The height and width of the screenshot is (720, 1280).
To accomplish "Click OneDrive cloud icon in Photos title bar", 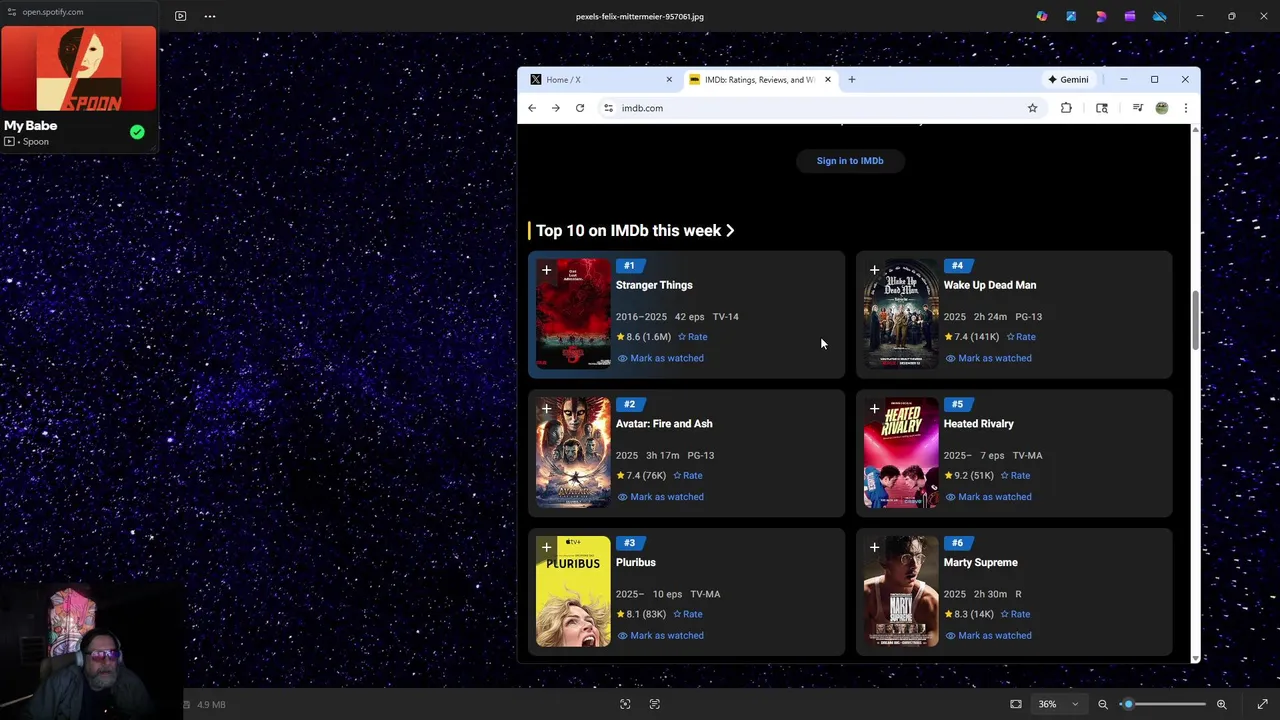I will pos(1159,16).
